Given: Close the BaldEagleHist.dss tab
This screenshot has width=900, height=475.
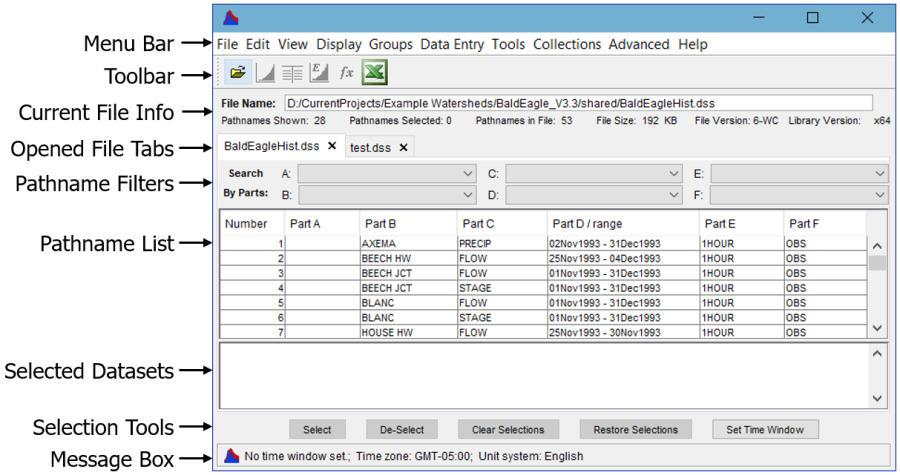Looking at the screenshot, I should (332, 146).
